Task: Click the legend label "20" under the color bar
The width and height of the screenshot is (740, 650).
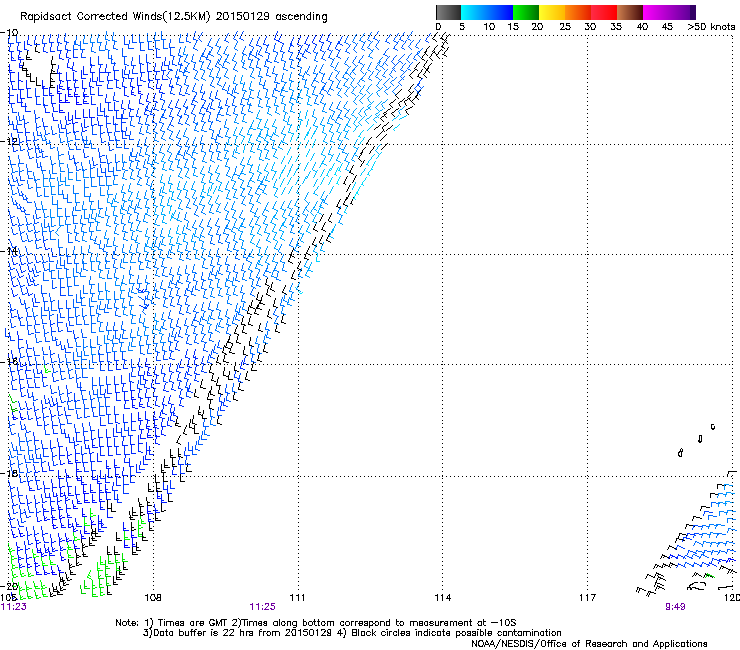Action: (537, 27)
